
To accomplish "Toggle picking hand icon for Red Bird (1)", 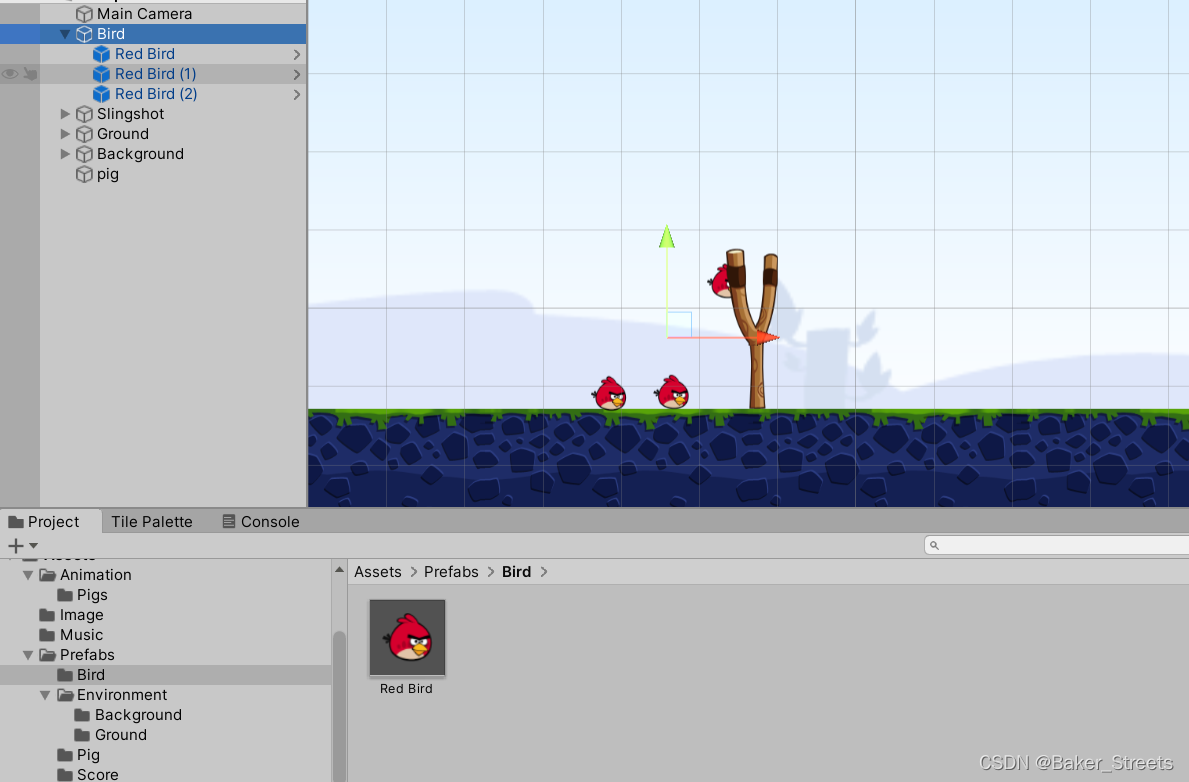I will [x=30, y=74].
